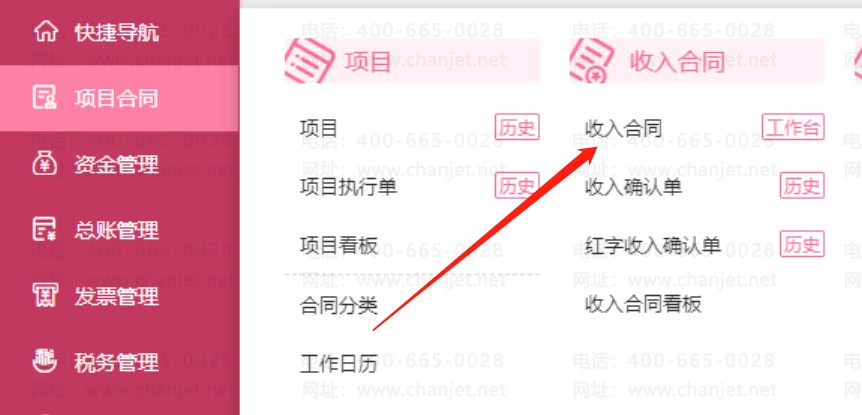Click 历史 badge next to 项目
Image resolution: width=862 pixels, height=415 pixels.
pos(517,128)
